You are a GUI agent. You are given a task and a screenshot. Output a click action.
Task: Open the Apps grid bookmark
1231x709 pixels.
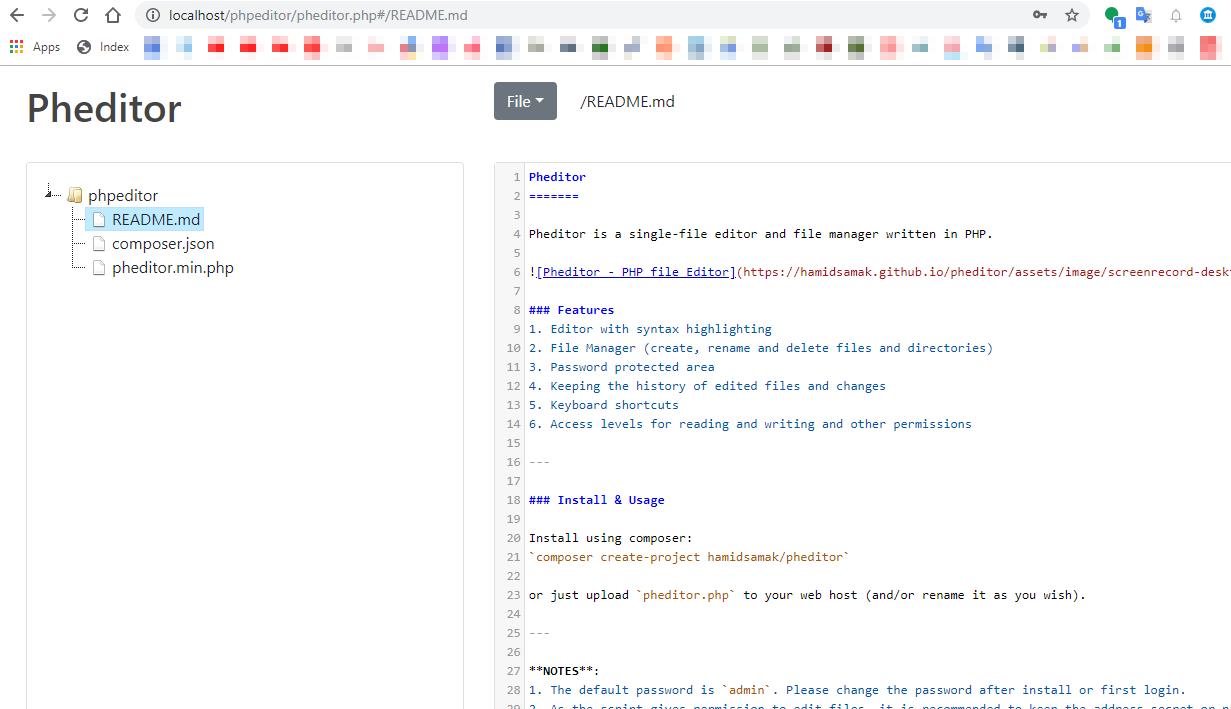pos(35,47)
